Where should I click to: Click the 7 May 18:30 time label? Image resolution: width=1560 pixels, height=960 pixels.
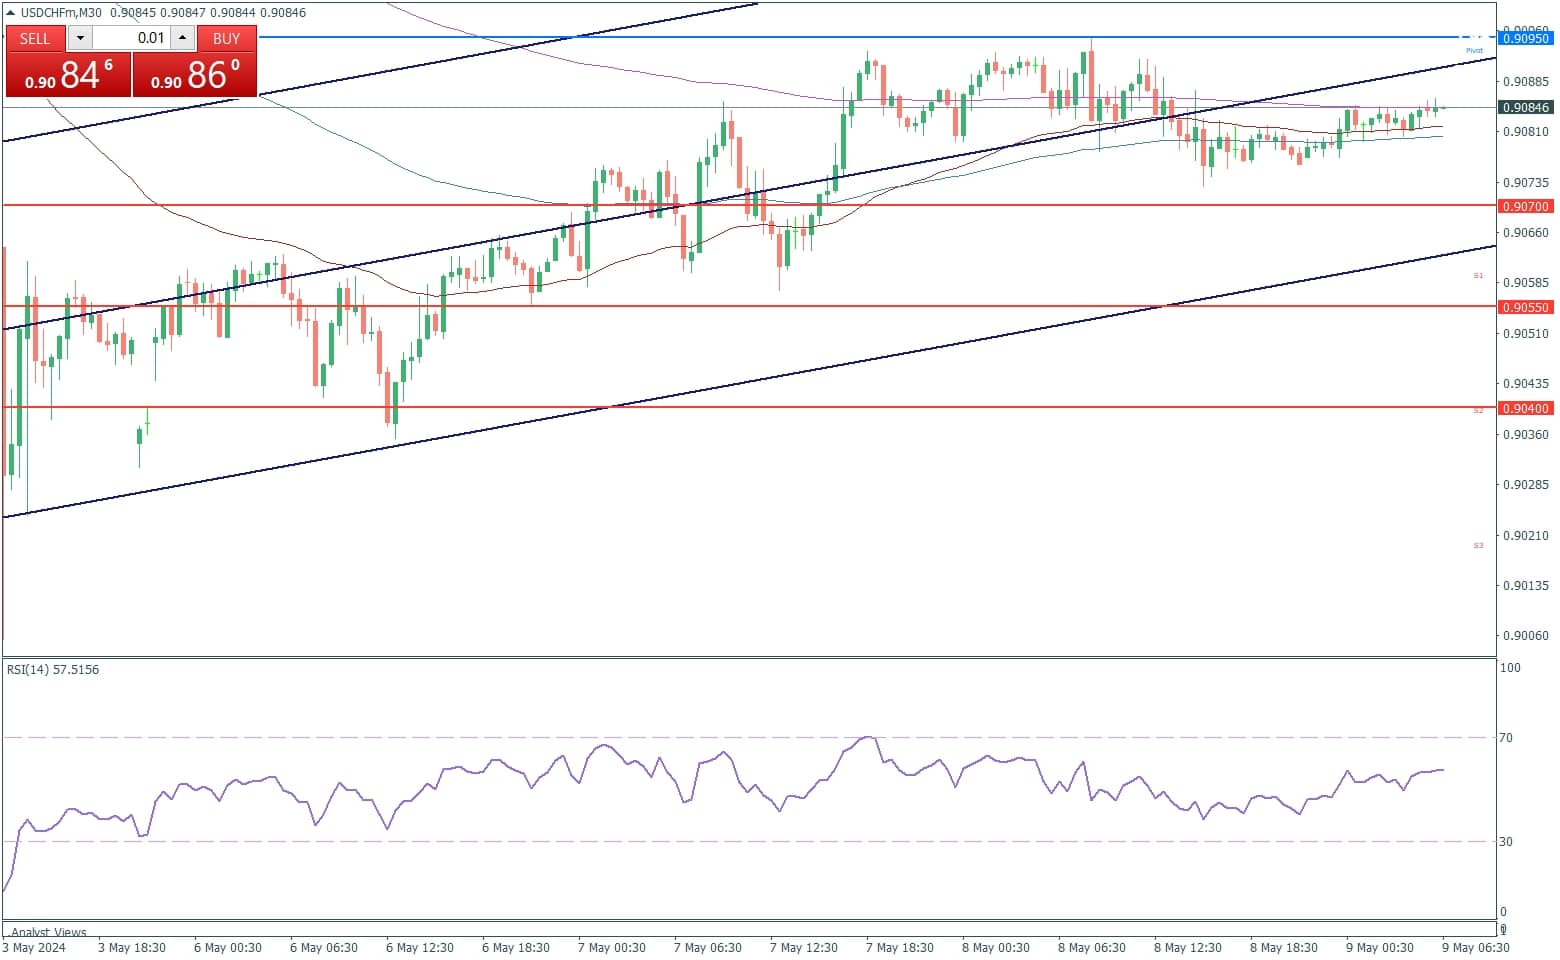tap(900, 947)
